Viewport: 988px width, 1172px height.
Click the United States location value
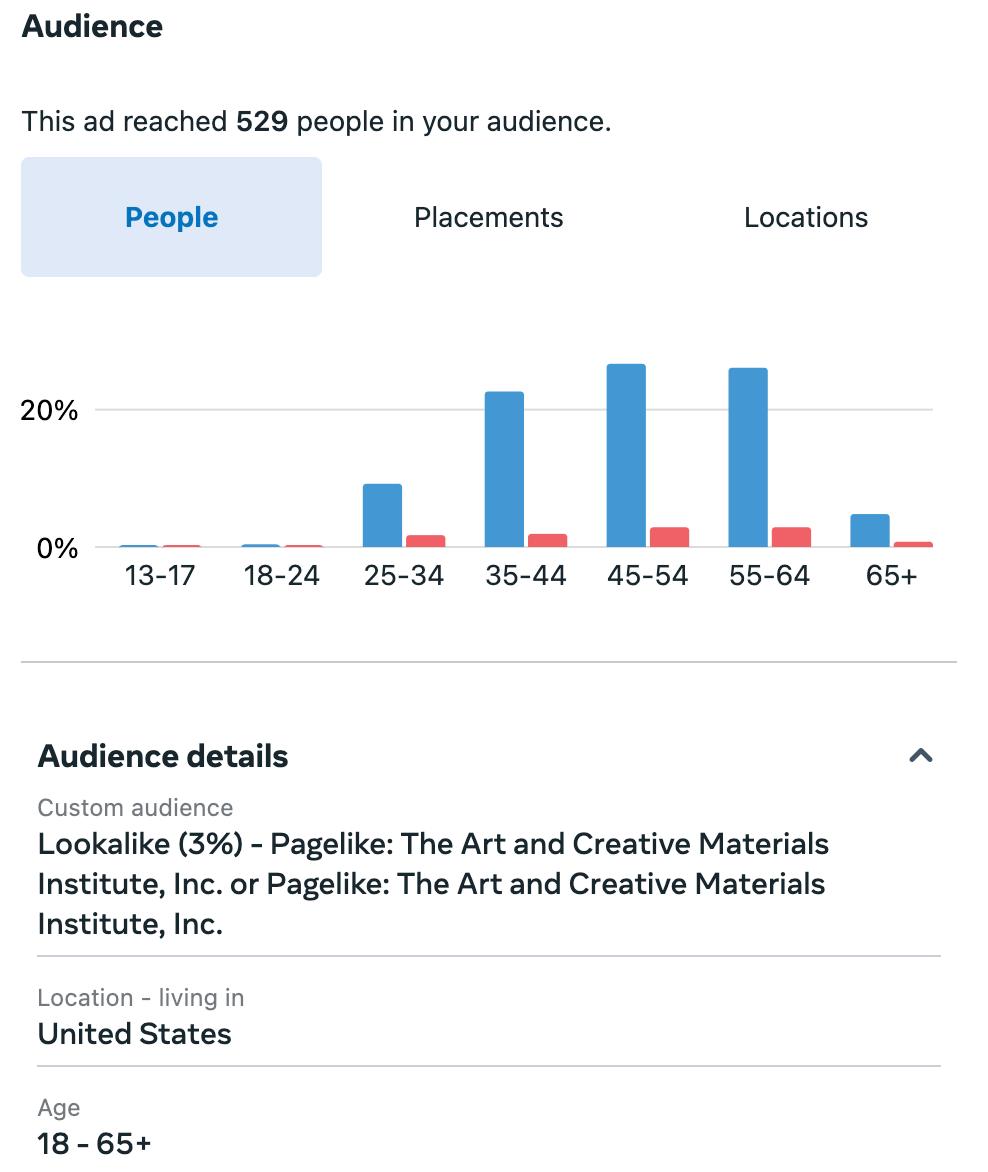tap(134, 1033)
